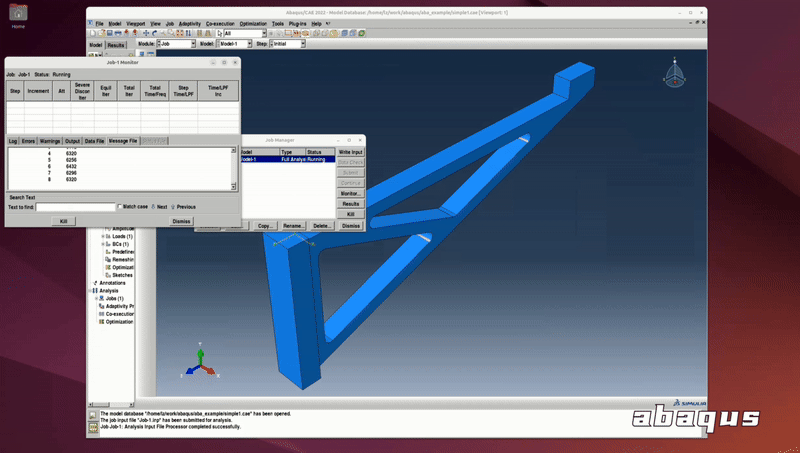Image resolution: width=800 pixels, height=453 pixels.
Task: Click the view triad at viewport corner
Action: click(x=201, y=361)
